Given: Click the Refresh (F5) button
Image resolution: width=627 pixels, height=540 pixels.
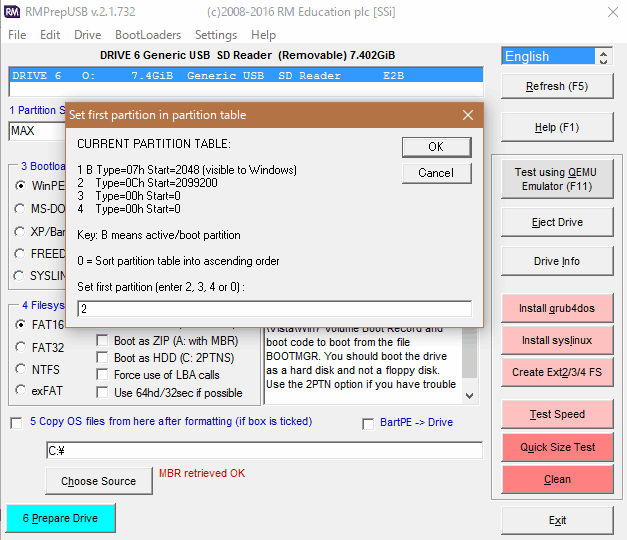Looking at the screenshot, I should point(557,86).
